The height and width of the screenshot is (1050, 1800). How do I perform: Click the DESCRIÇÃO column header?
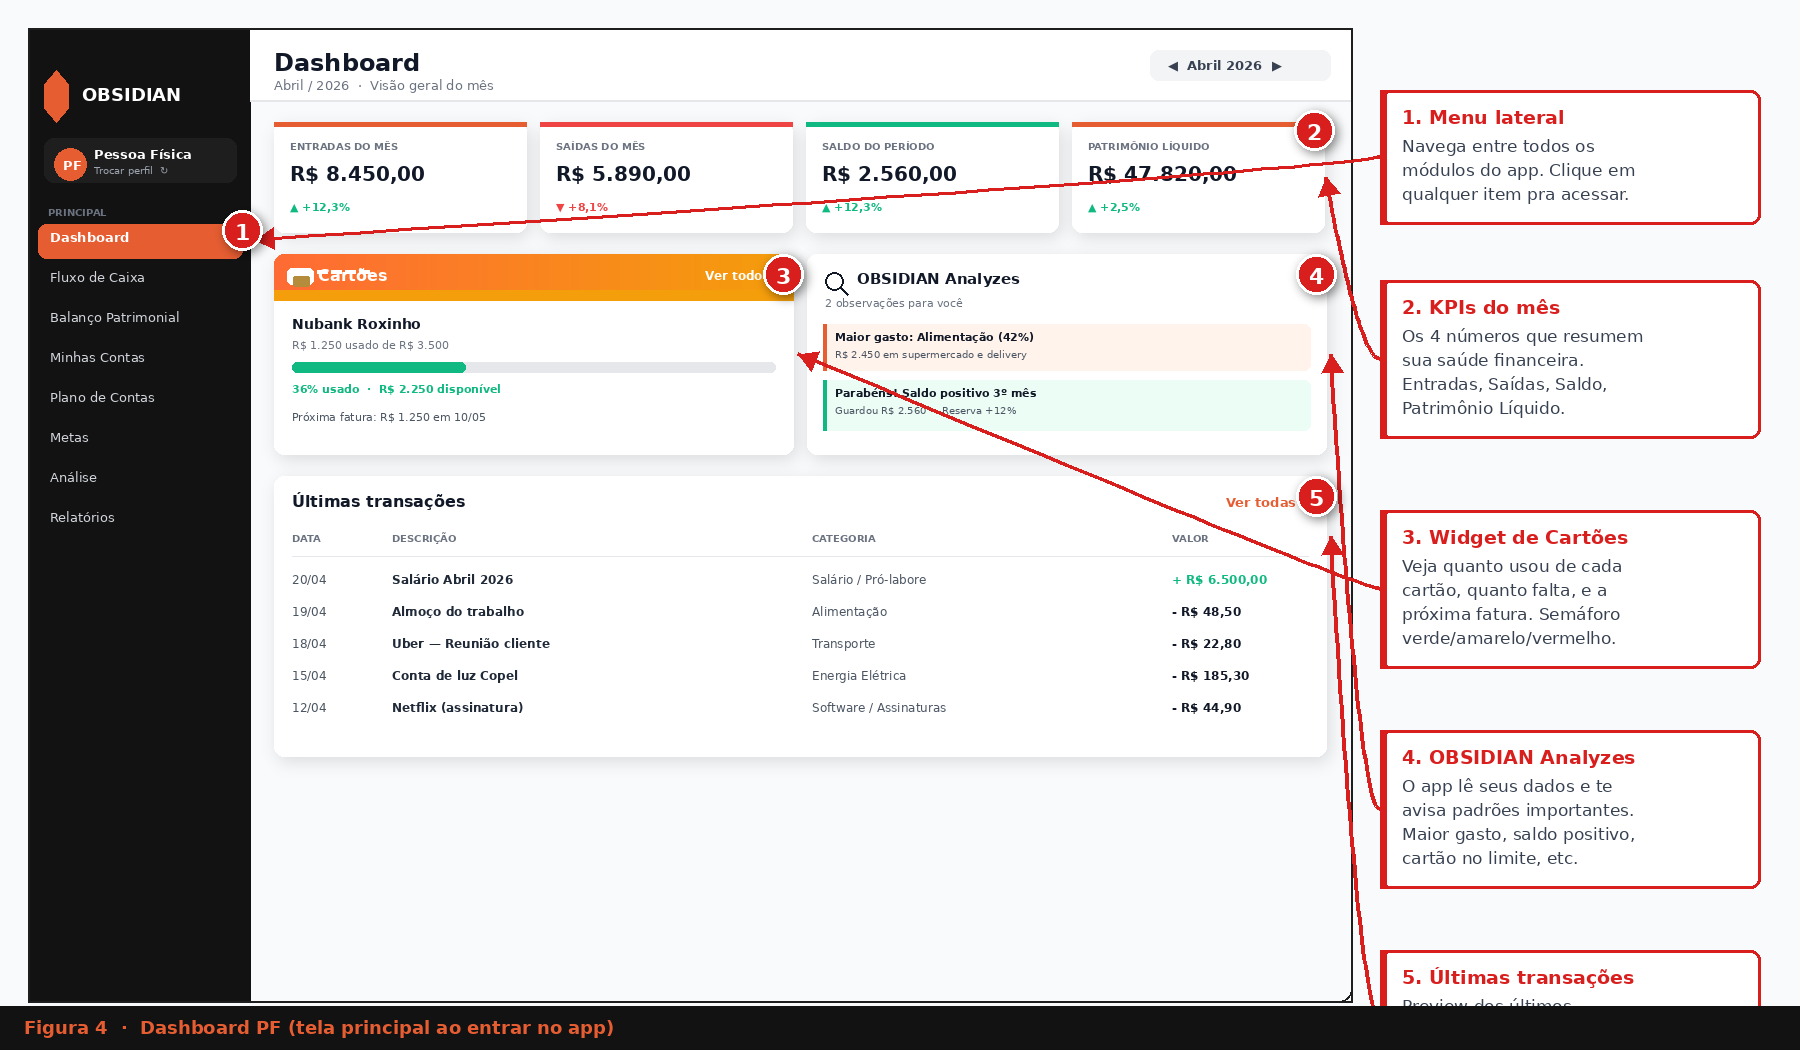point(424,539)
